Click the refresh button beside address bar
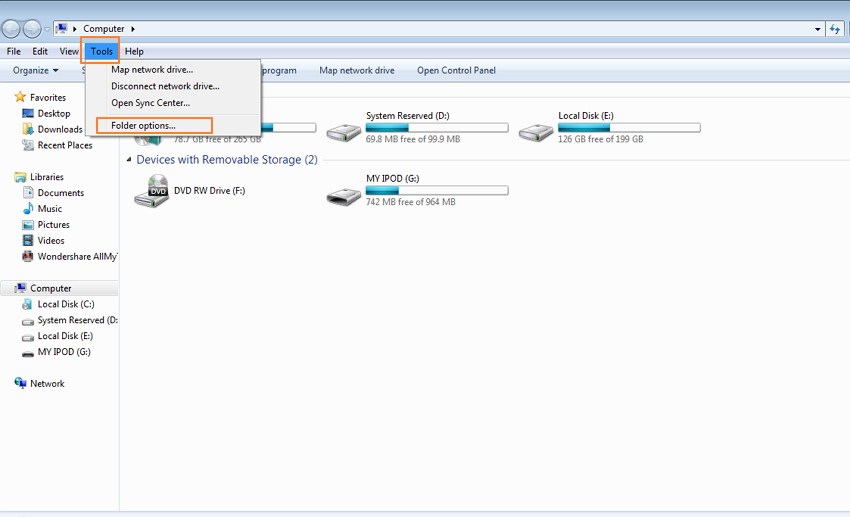The image size is (850, 517). [835, 29]
